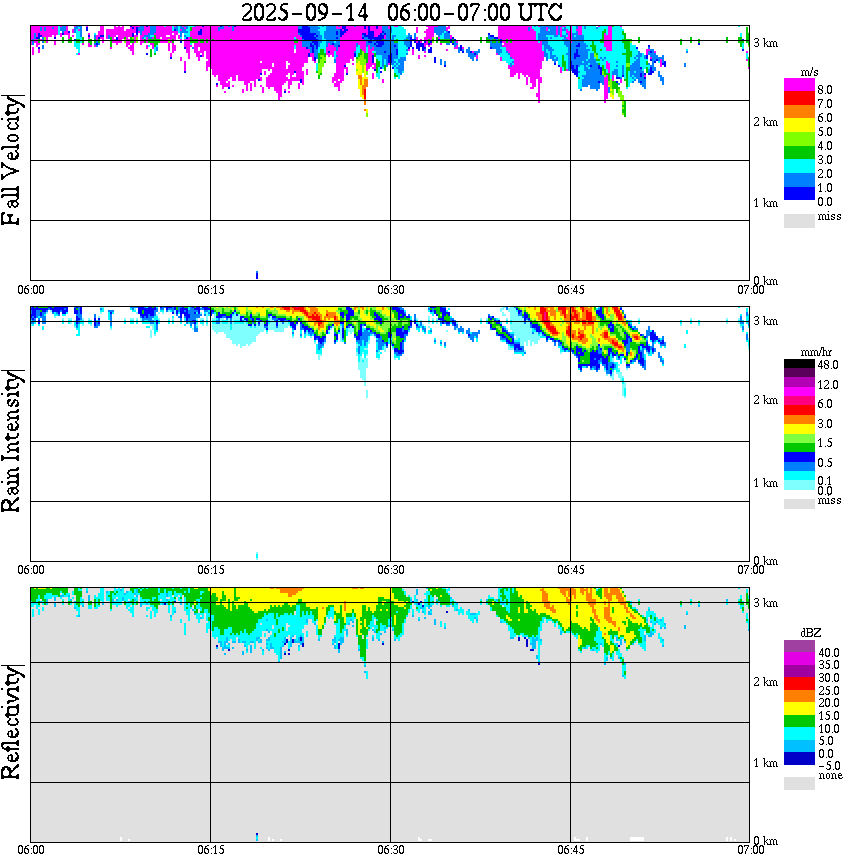Select the gray miss swatch in Fall Velocity legend
Image resolution: width=850 pixels, height=868 pixels.
pos(799,220)
